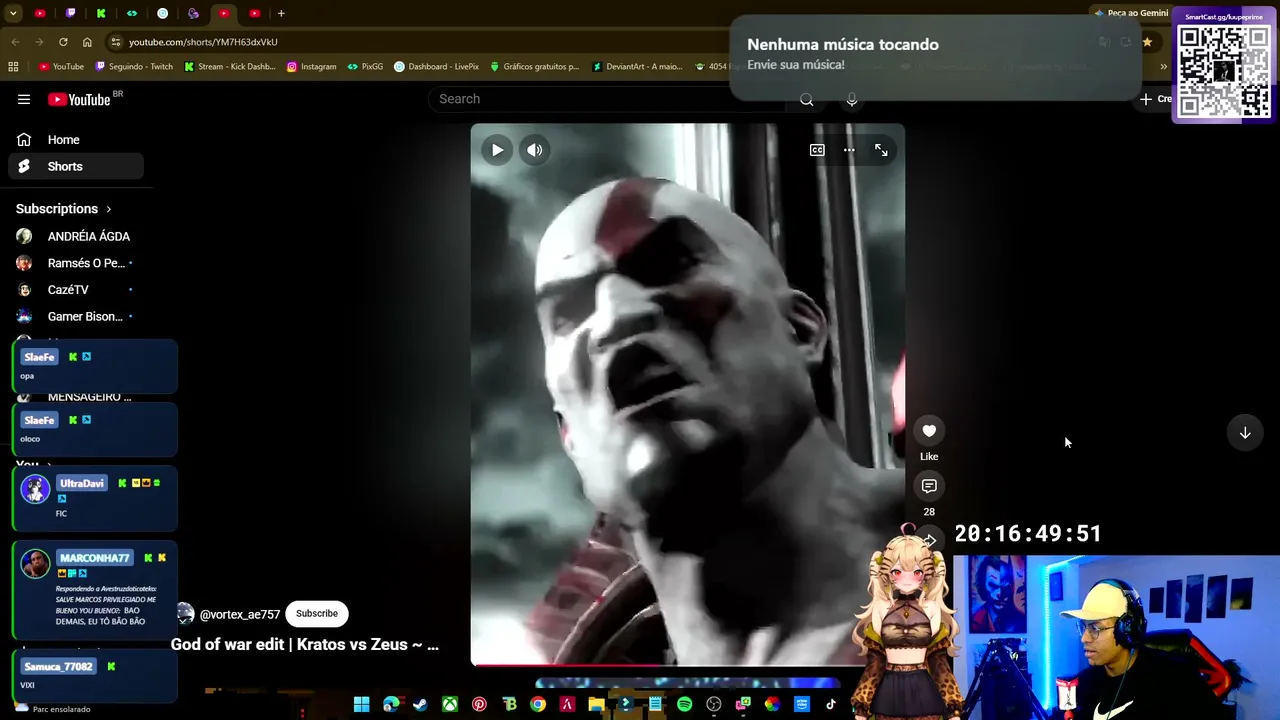
Task: Enter fullscreen for the Short
Action: point(881,150)
